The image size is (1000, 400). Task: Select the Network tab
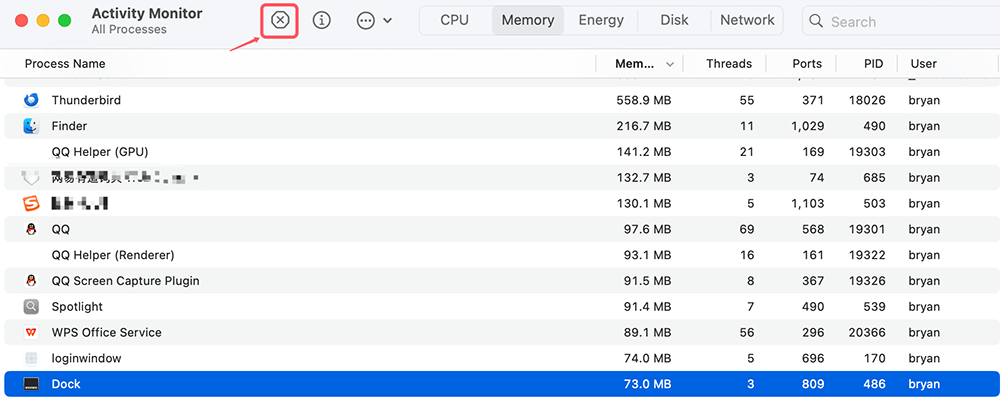click(x=747, y=20)
